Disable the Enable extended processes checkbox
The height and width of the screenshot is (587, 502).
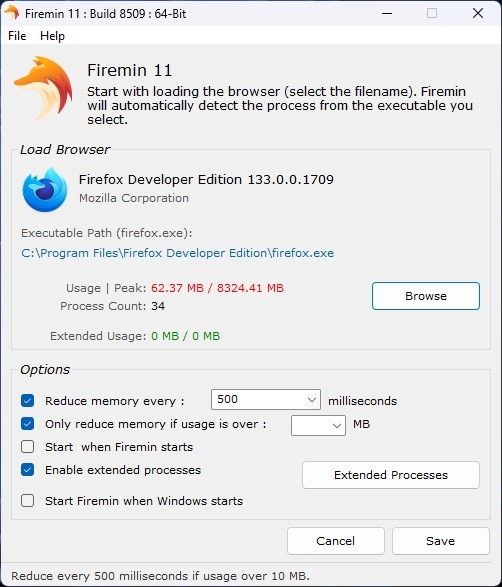27,469
